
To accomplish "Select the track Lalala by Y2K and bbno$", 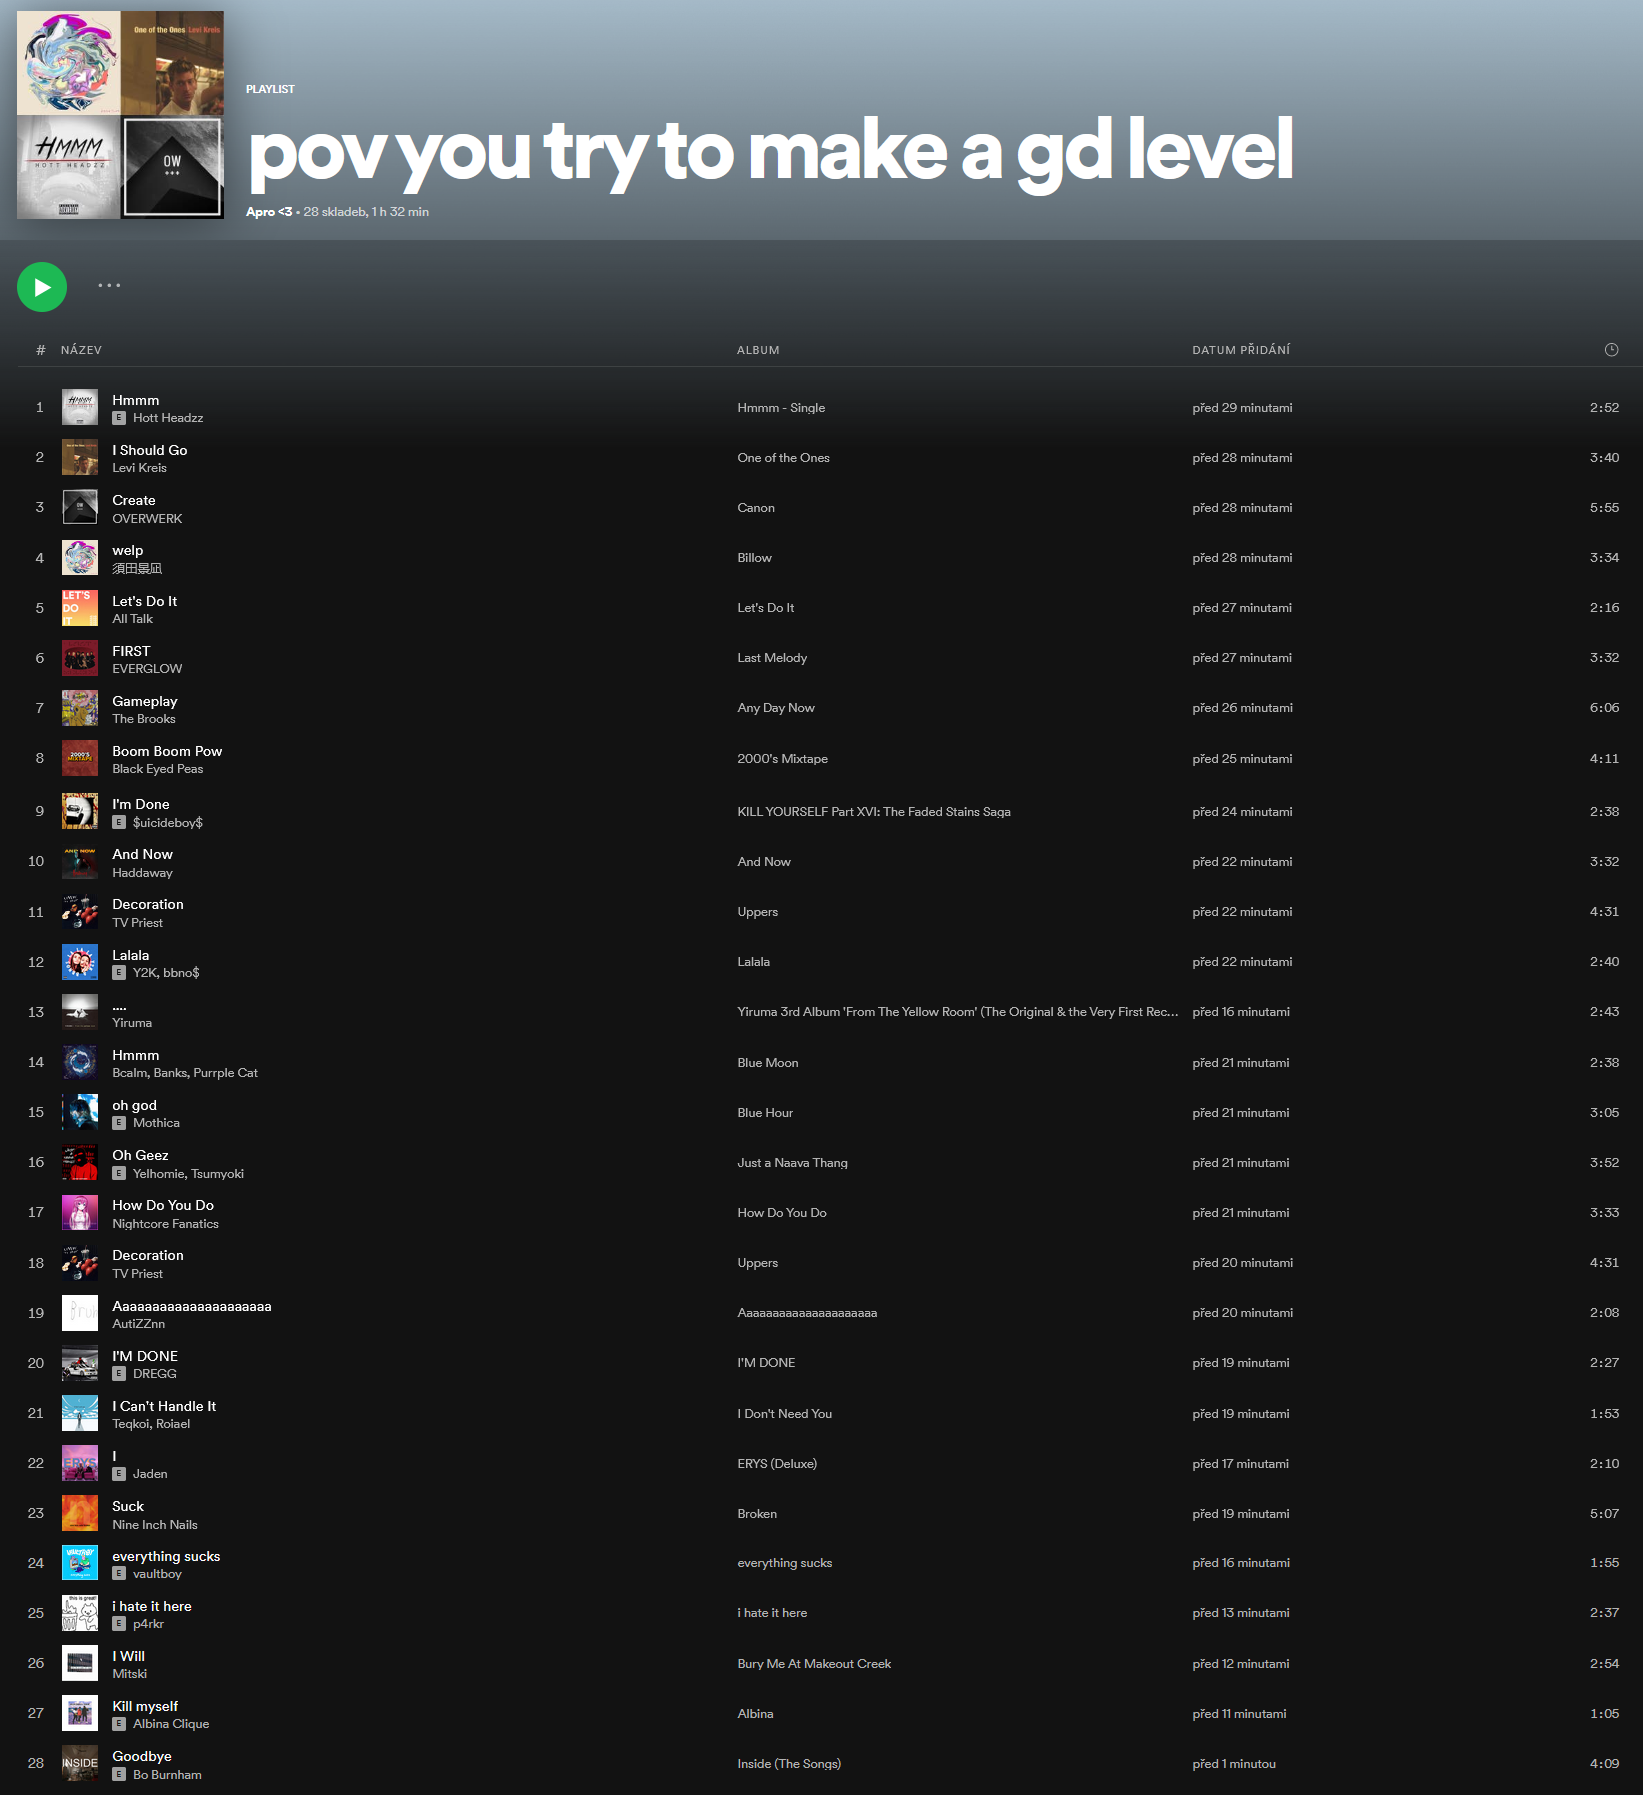I will [130, 955].
